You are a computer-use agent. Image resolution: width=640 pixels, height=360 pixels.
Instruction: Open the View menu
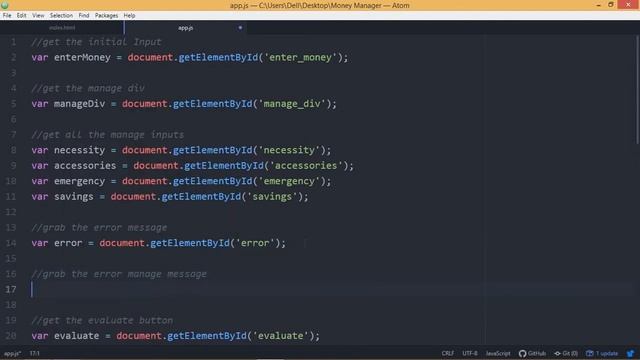(x=38, y=16)
